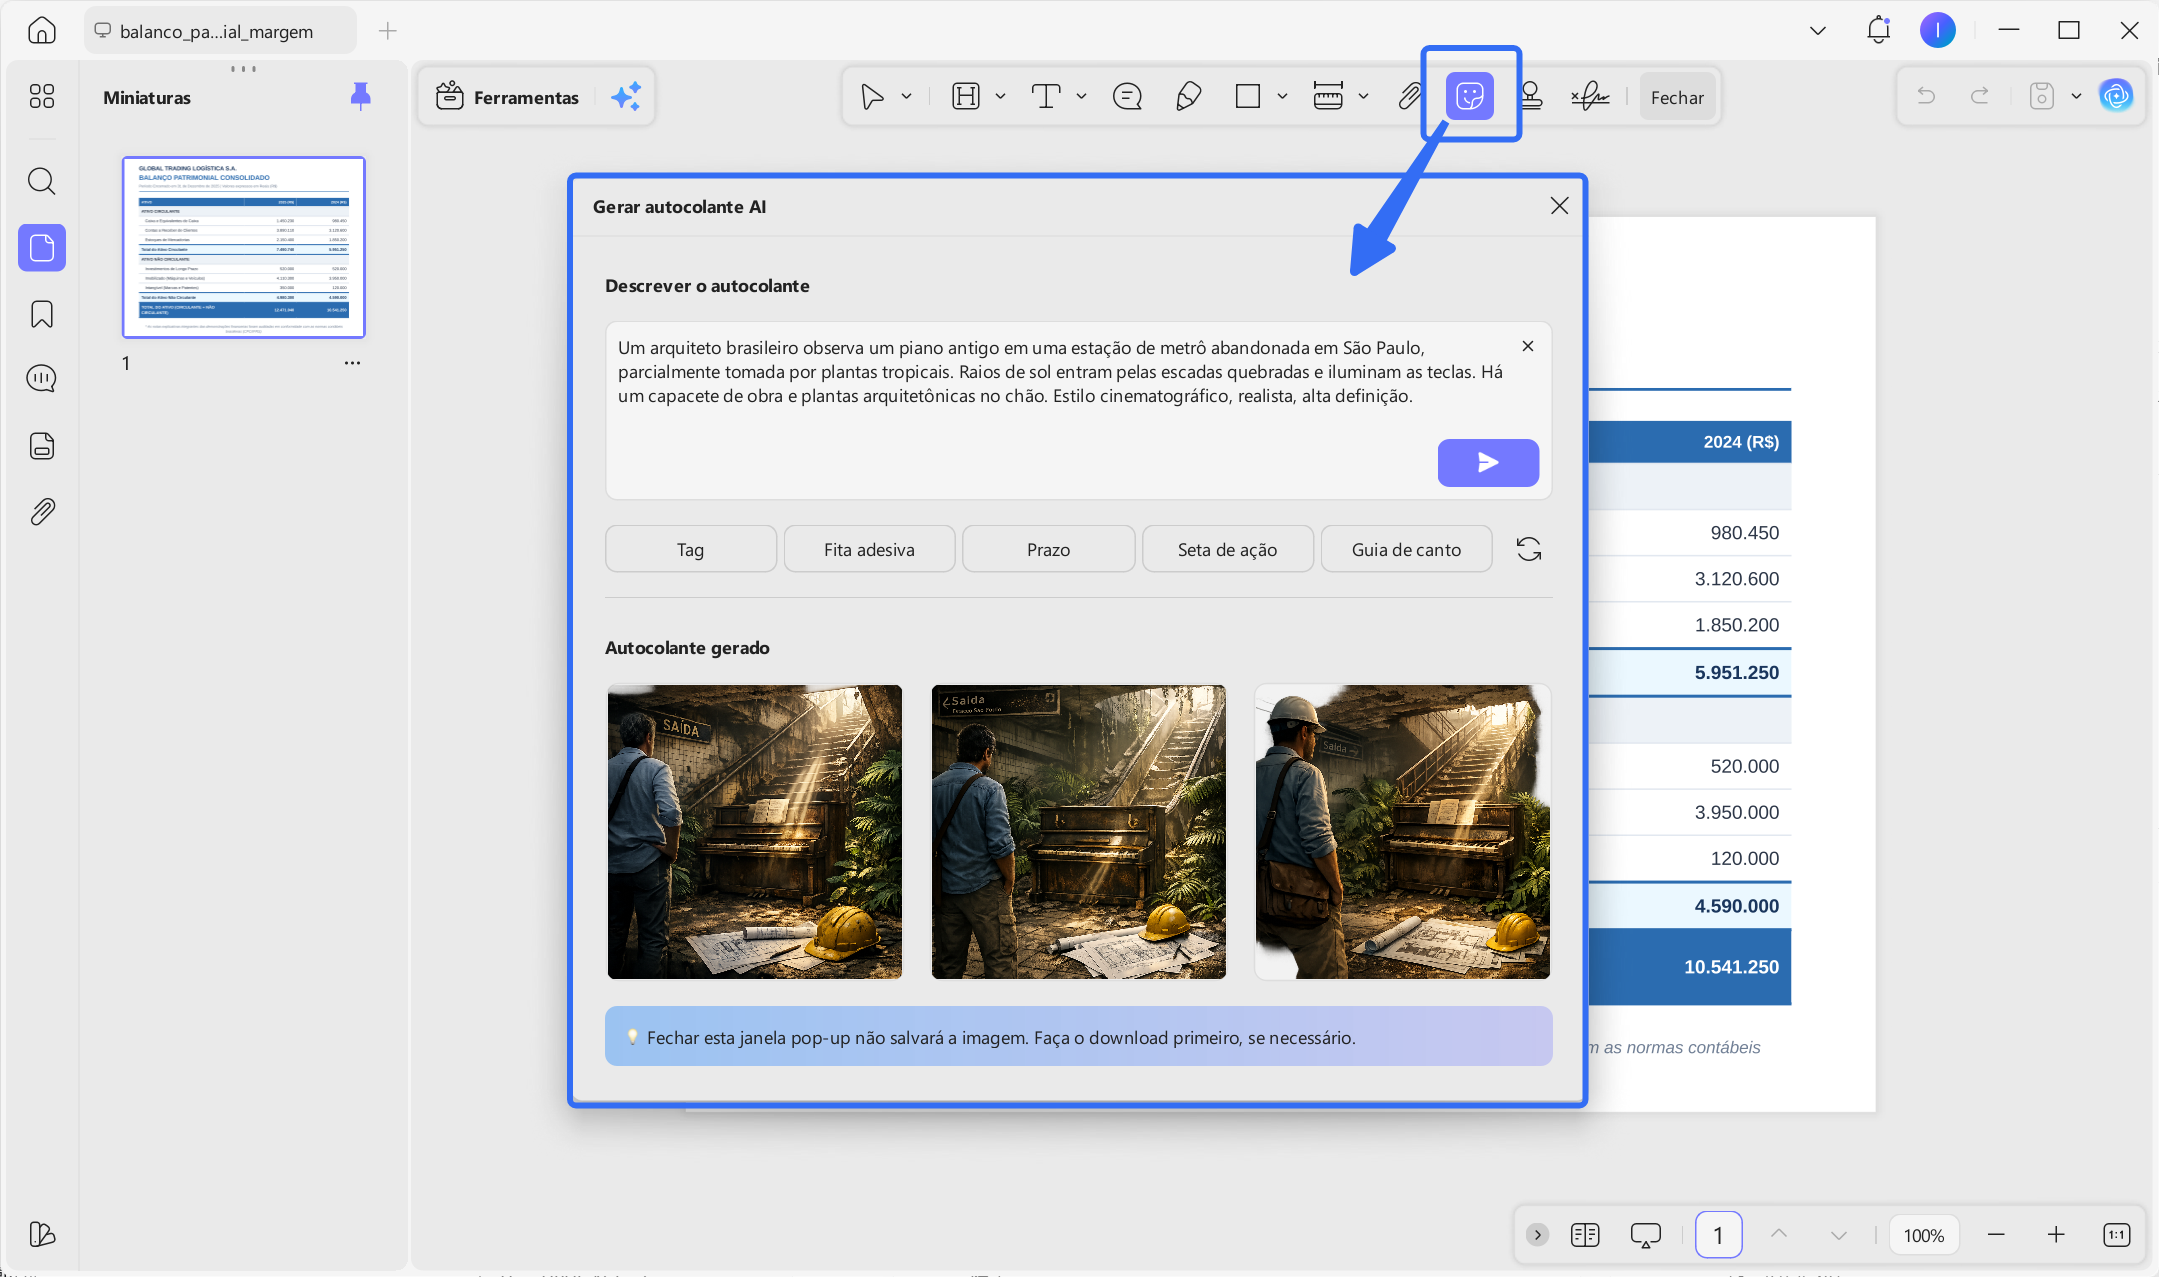2159x1277 pixels.
Task: Open the attachments panel in sidebar
Action: point(42,512)
